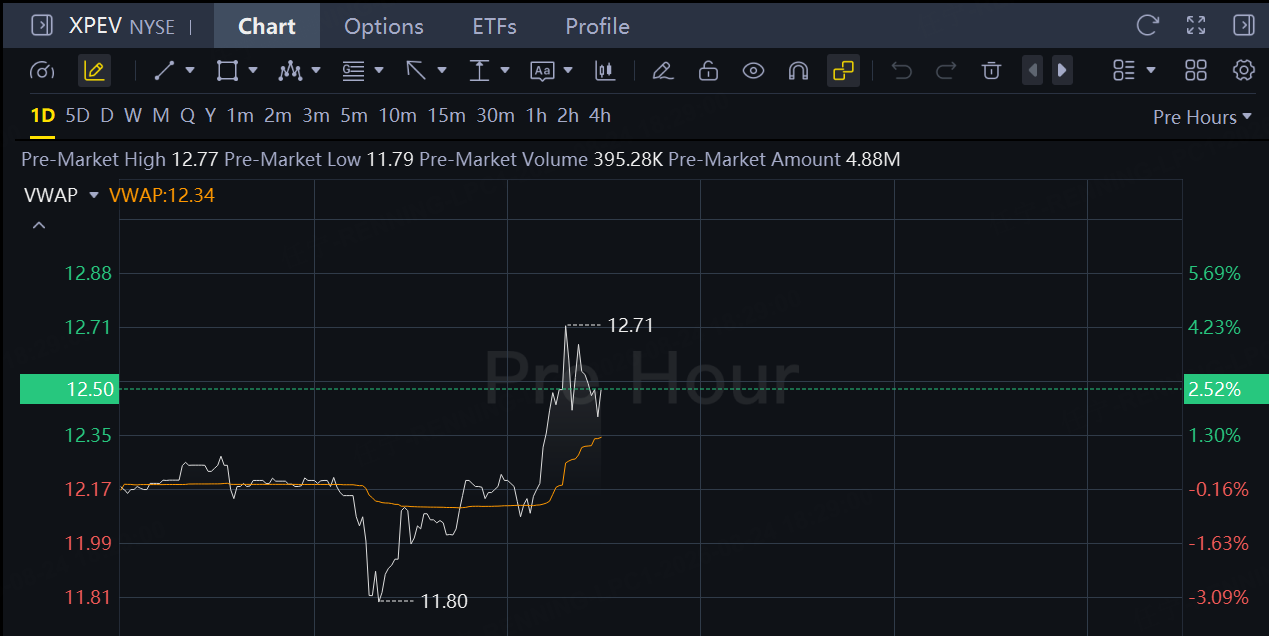Open the Fibonacci levels dropdown arrow
The width and height of the screenshot is (1269, 636).
tap(379, 70)
